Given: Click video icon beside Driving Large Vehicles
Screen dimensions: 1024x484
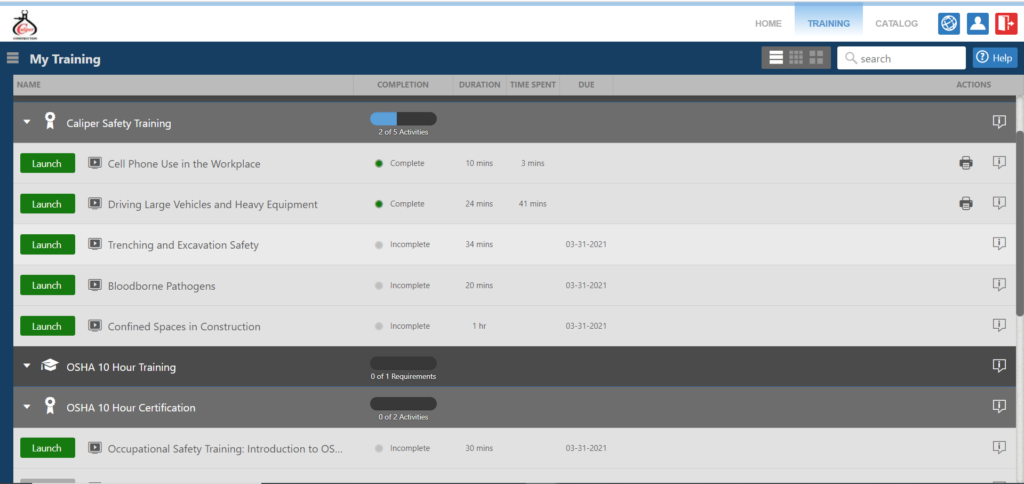Looking at the screenshot, I should click(x=95, y=204).
